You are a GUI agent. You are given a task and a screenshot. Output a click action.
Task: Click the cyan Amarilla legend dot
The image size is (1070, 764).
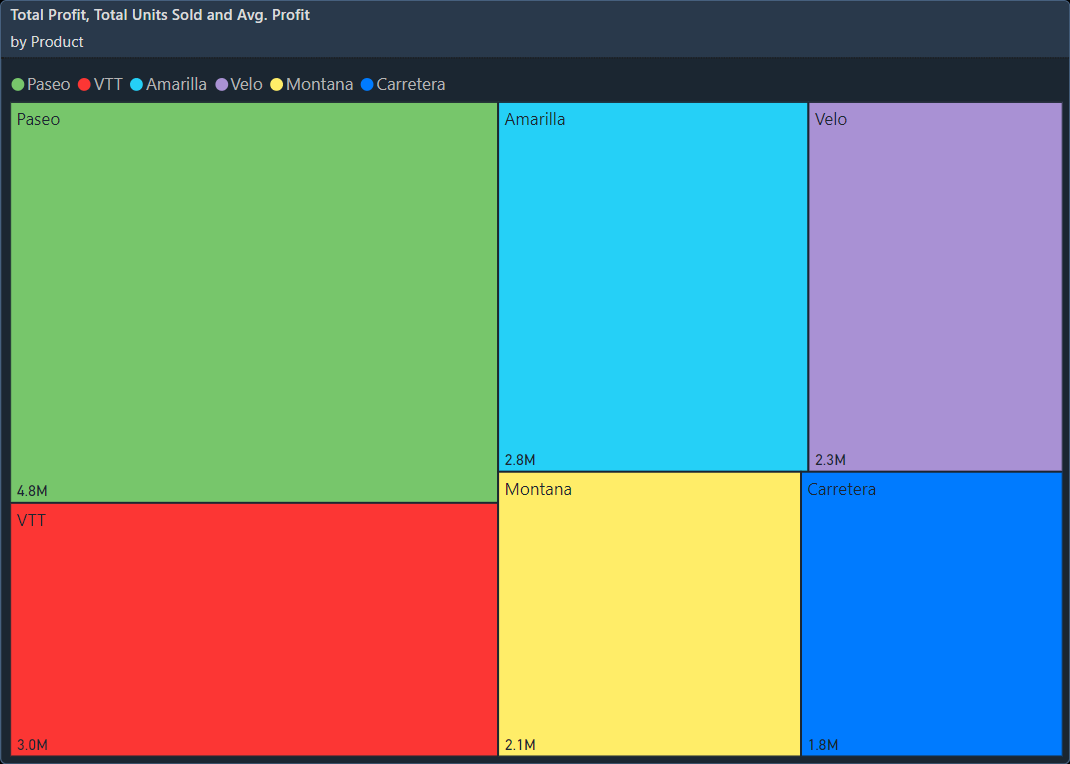(137, 85)
